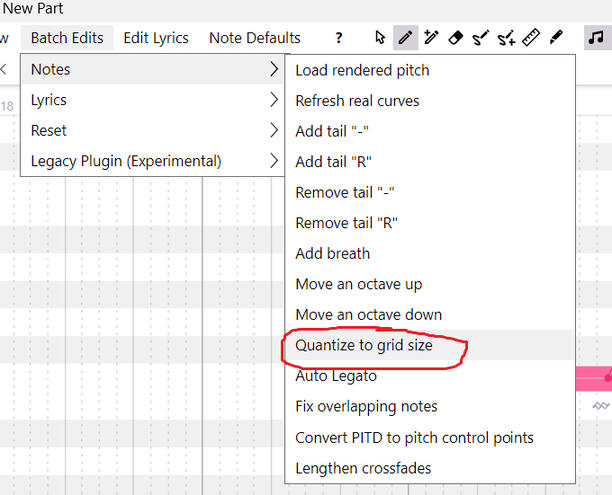Image resolution: width=612 pixels, height=495 pixels.
Task: Expand the Reset submenu
Action: tap(152, 130)
